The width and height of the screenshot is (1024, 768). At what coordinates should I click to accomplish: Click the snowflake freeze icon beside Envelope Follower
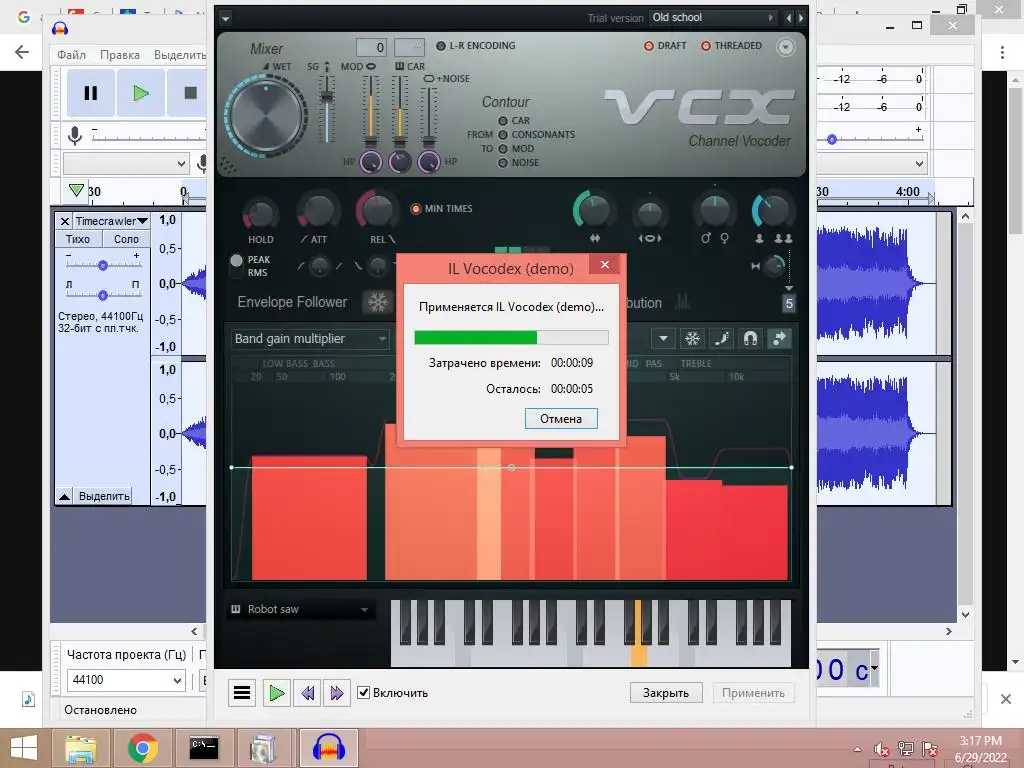[x=377, y=302]
